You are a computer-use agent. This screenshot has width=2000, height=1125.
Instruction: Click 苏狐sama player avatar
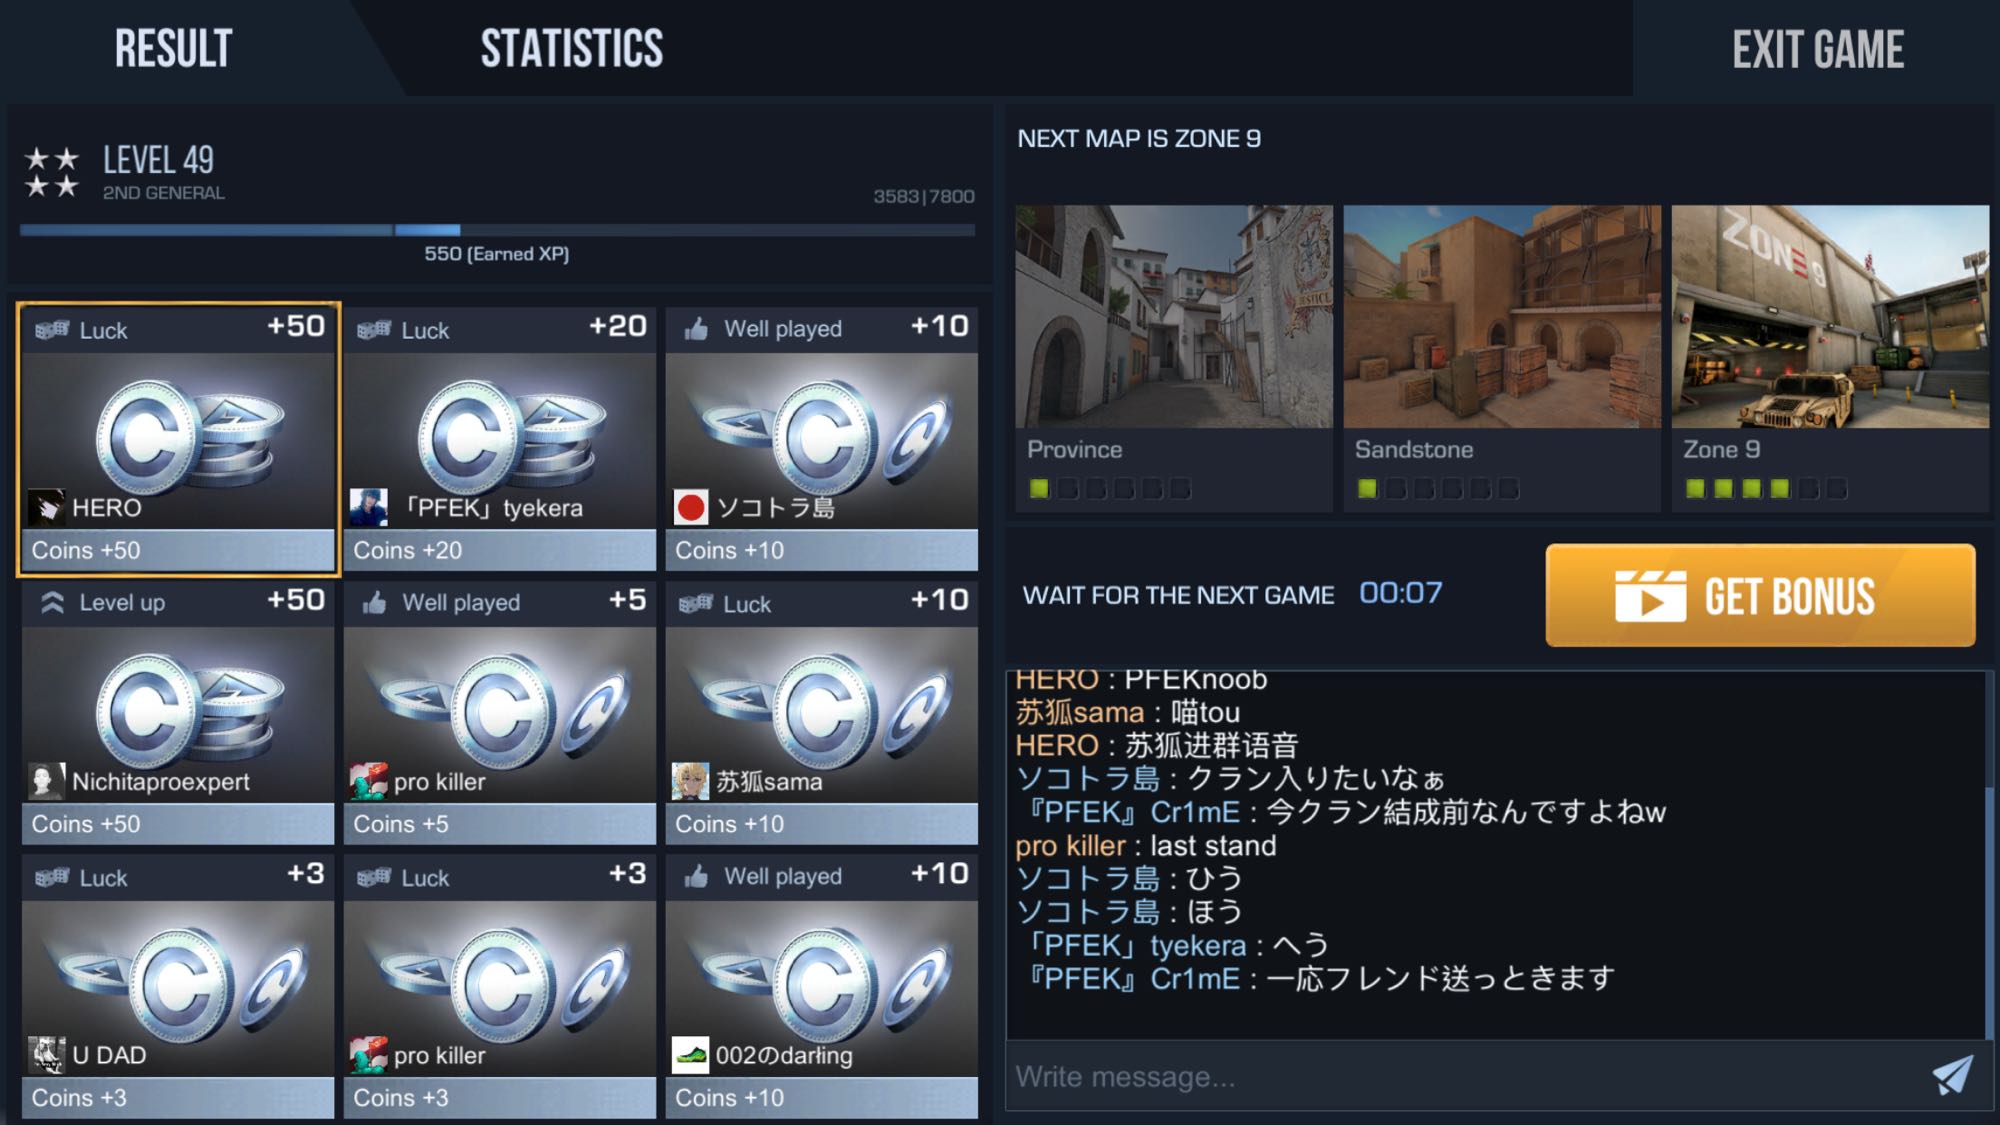pyautogui.click(x=690, y=781)
